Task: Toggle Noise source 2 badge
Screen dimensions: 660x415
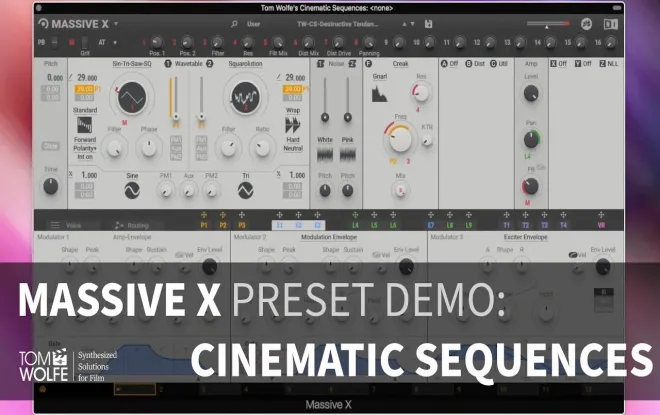Action: (352, 64)
